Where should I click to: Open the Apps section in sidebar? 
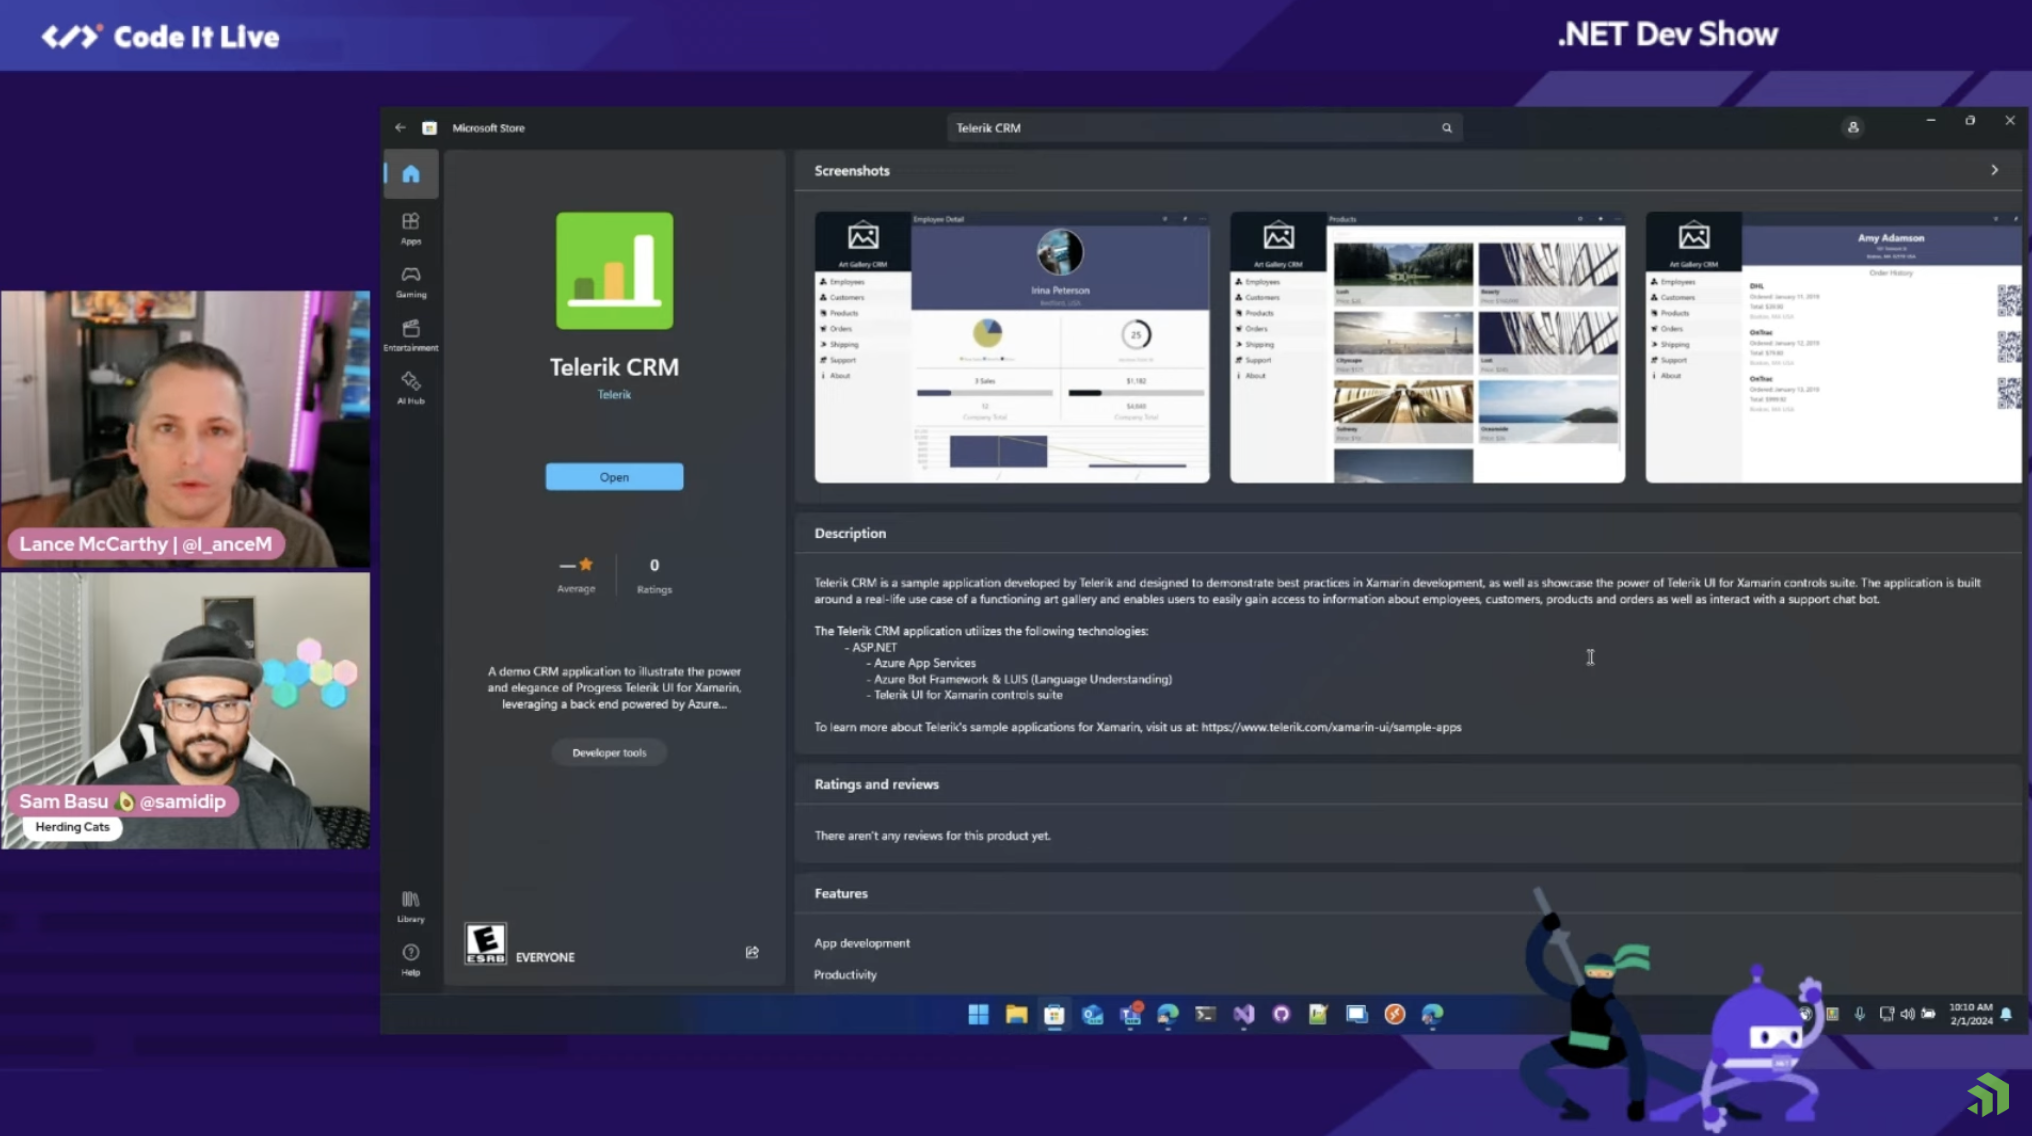[410, 228]
